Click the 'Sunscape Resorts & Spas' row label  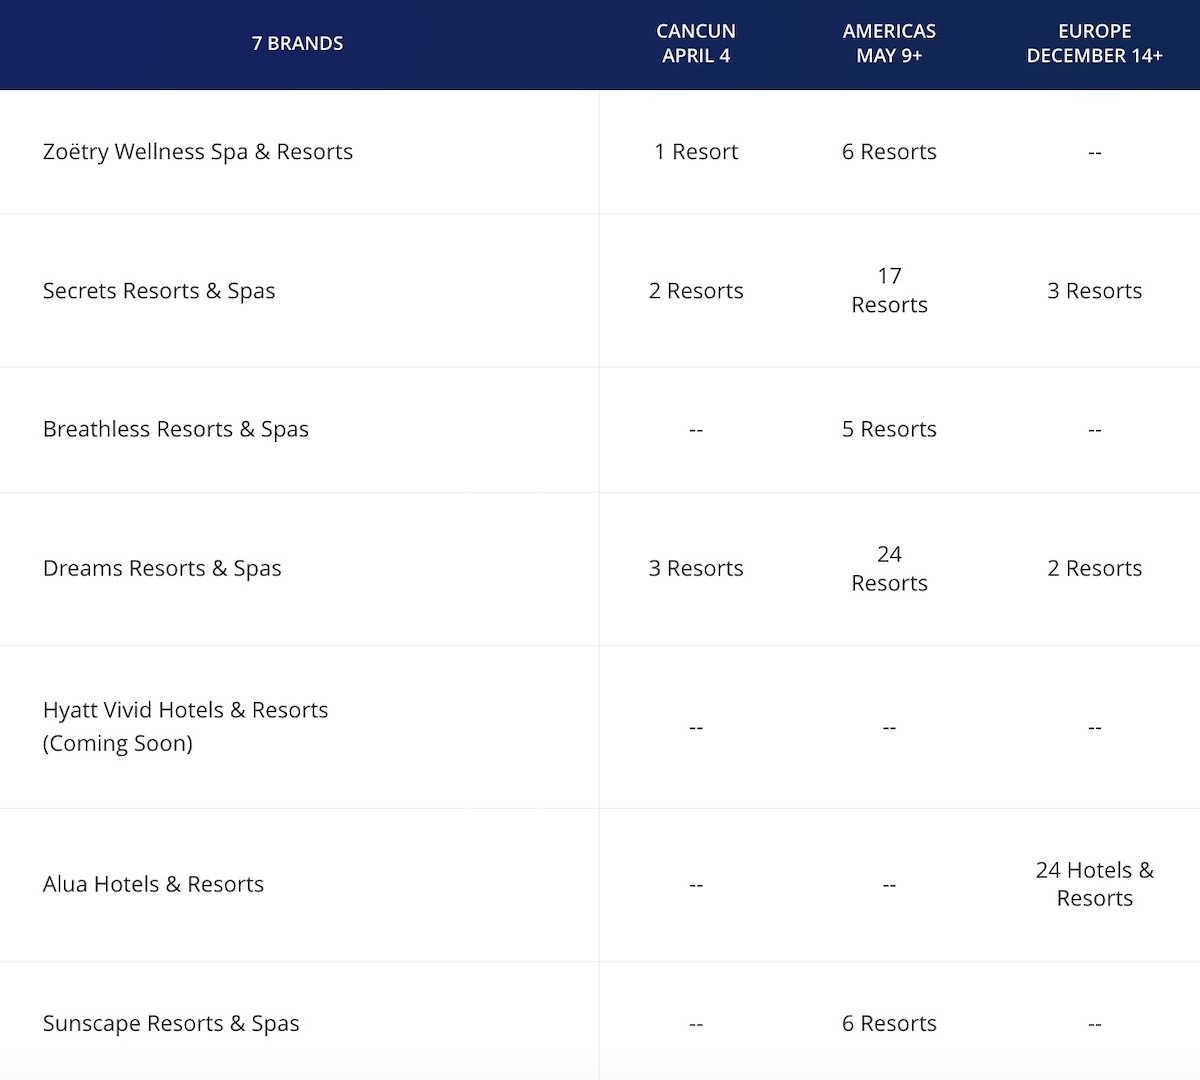(171, 1023)
